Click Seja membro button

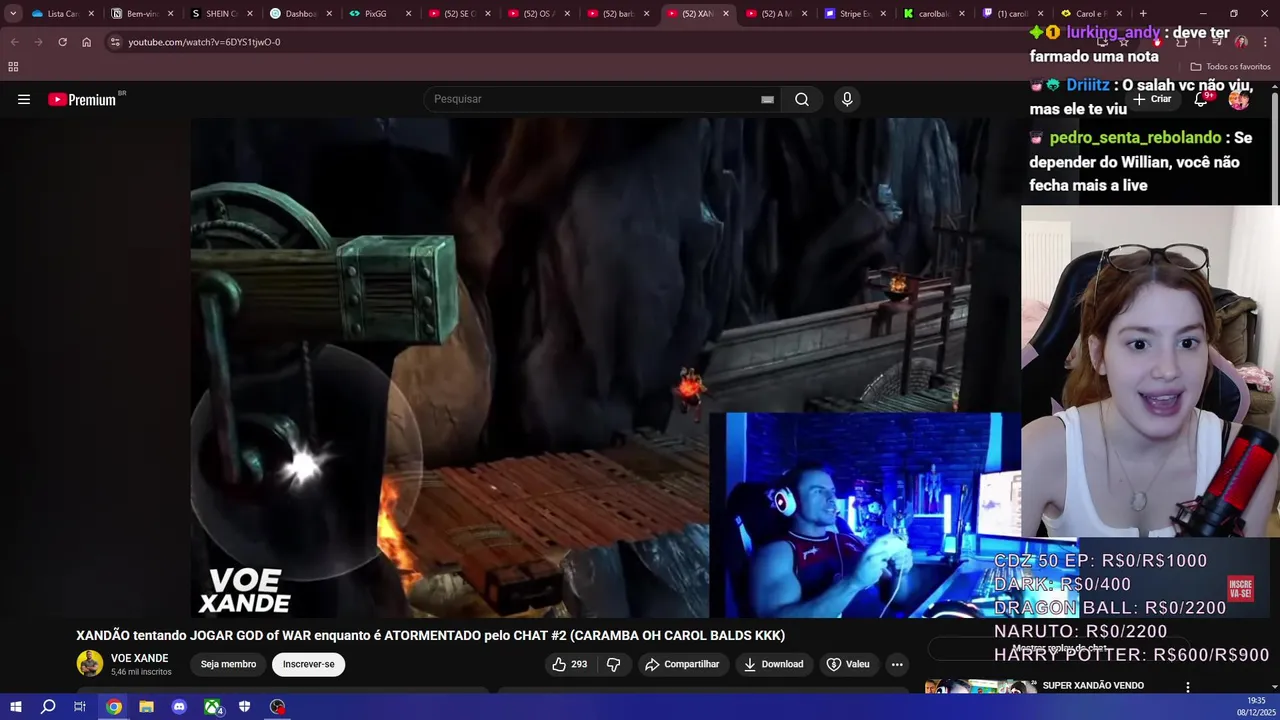[228, 664]
